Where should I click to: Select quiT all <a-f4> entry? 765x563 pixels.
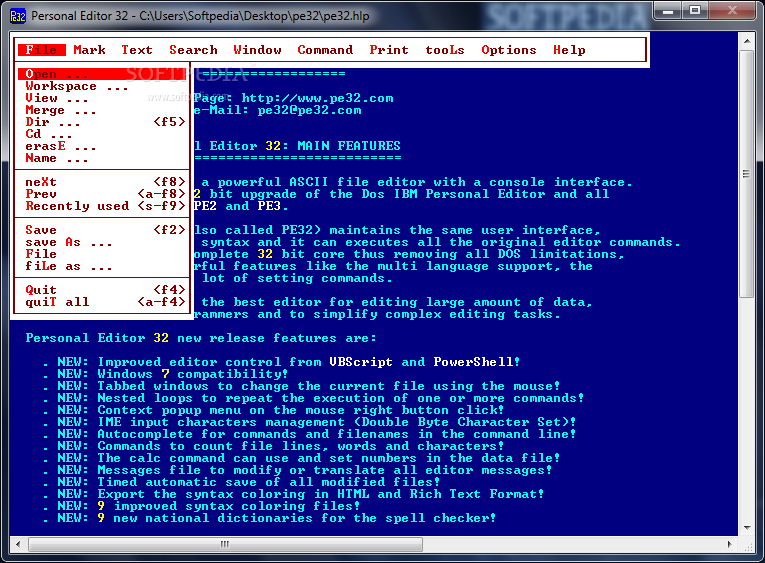coord(102,302)
